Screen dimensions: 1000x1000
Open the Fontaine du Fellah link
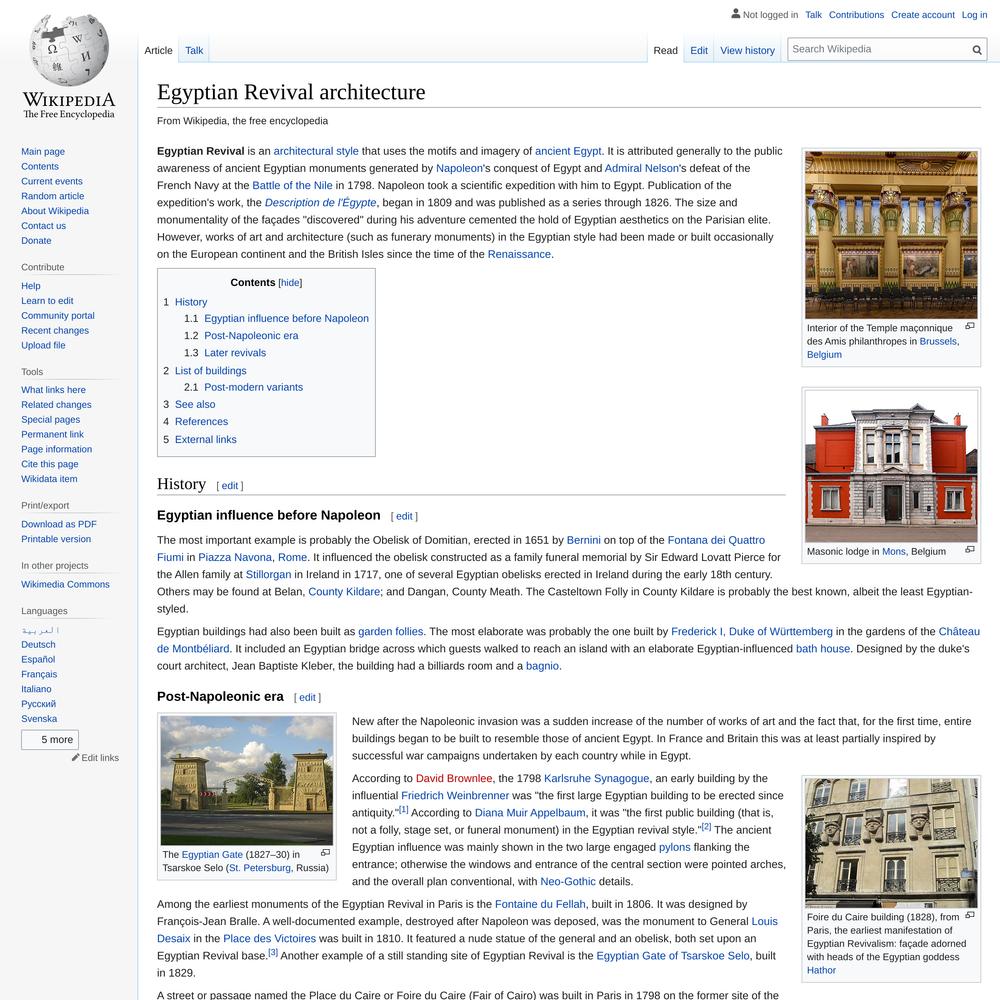click(540, 904)
